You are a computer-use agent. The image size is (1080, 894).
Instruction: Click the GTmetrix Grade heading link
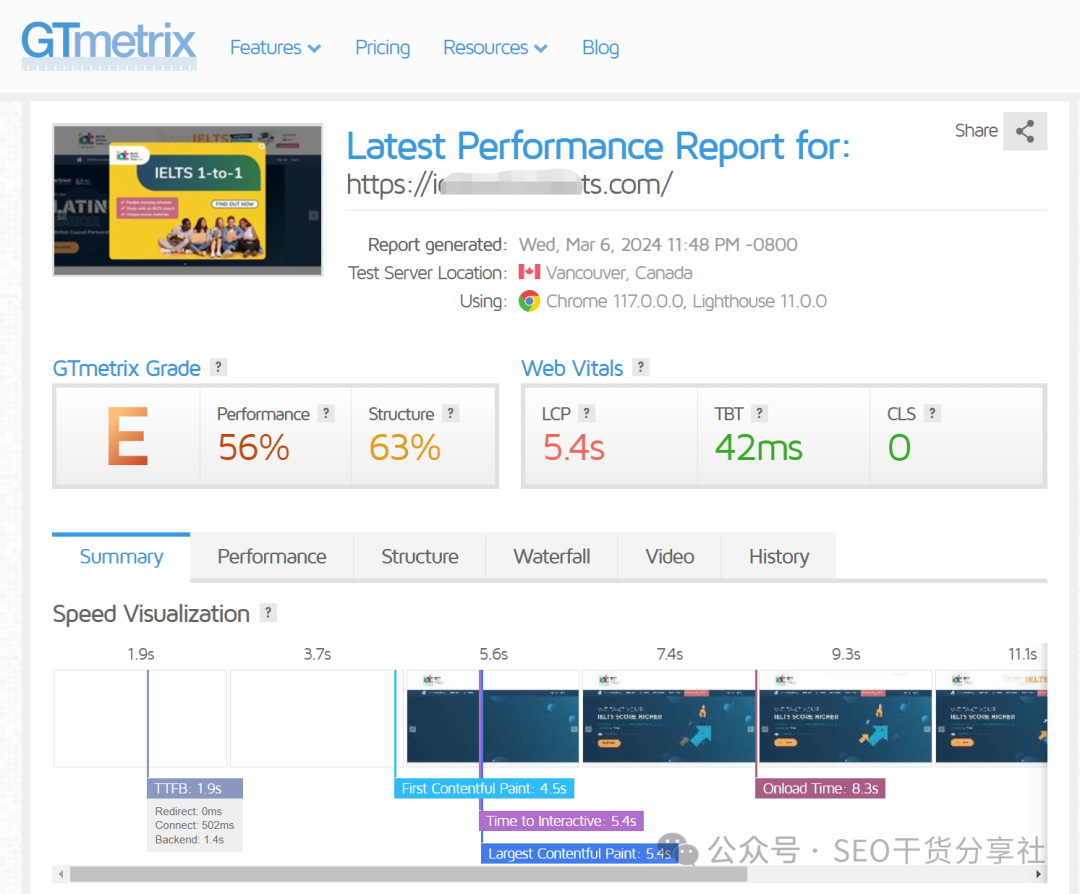coord(127,368)
